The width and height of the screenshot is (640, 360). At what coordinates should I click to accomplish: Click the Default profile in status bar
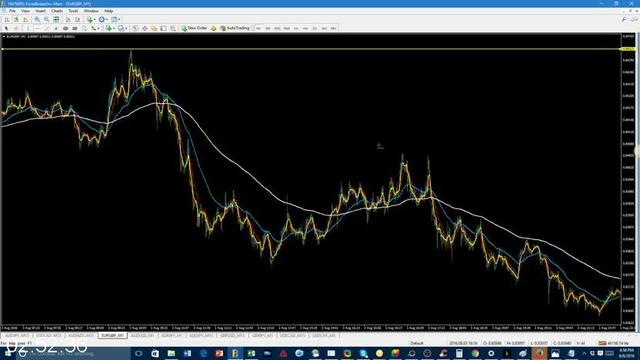[417, 343]
